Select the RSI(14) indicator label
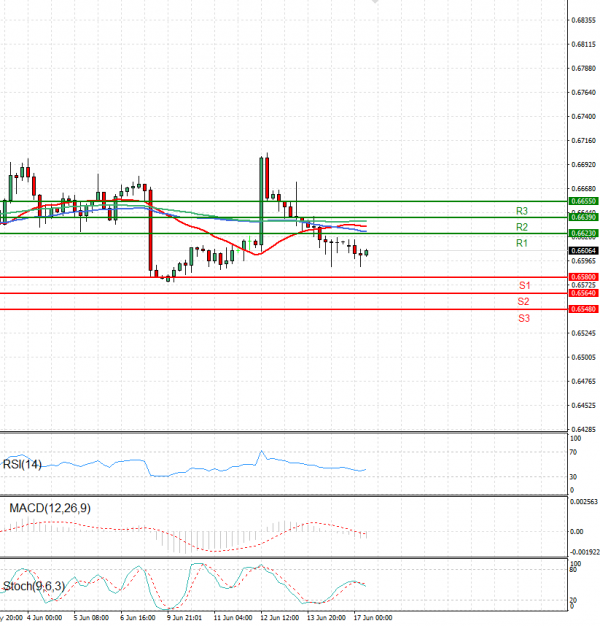 22,464
